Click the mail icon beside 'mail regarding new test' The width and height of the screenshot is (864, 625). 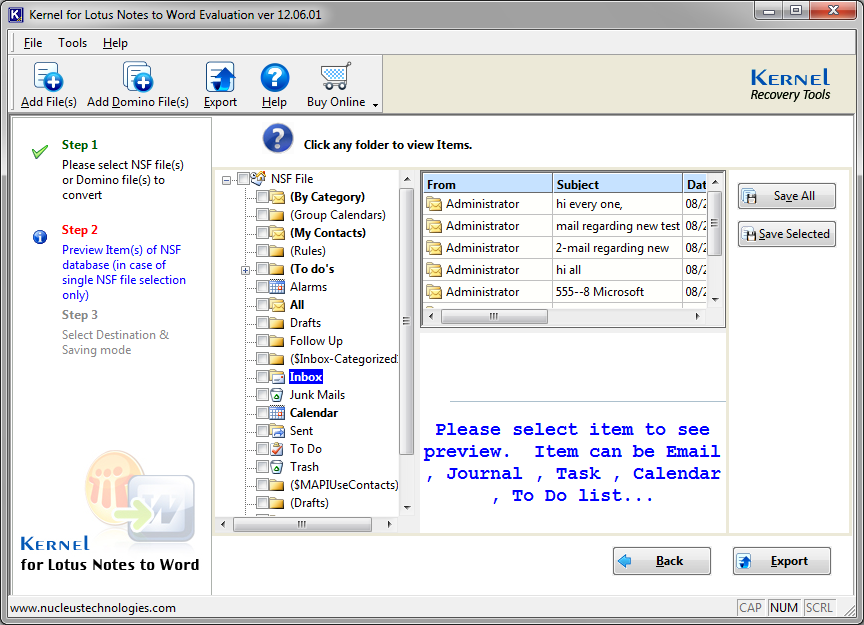click(x=434, y=226)
